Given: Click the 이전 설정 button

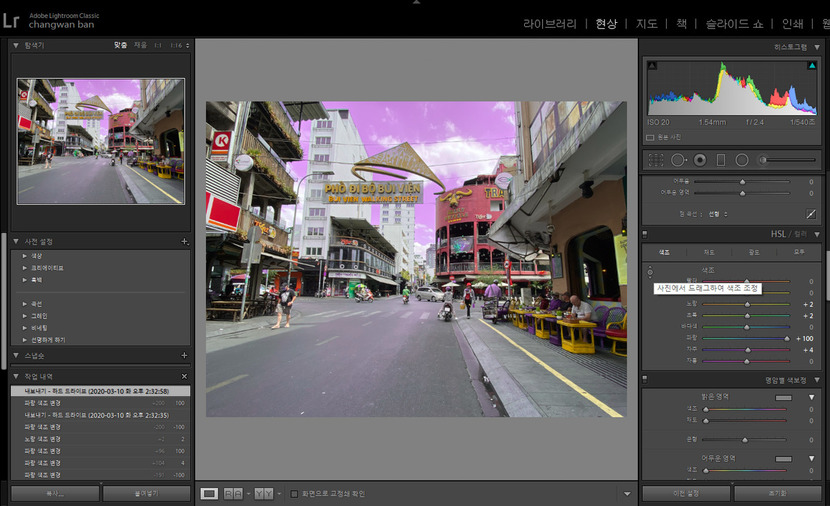Looking at the screenshot, I should 686,493.
